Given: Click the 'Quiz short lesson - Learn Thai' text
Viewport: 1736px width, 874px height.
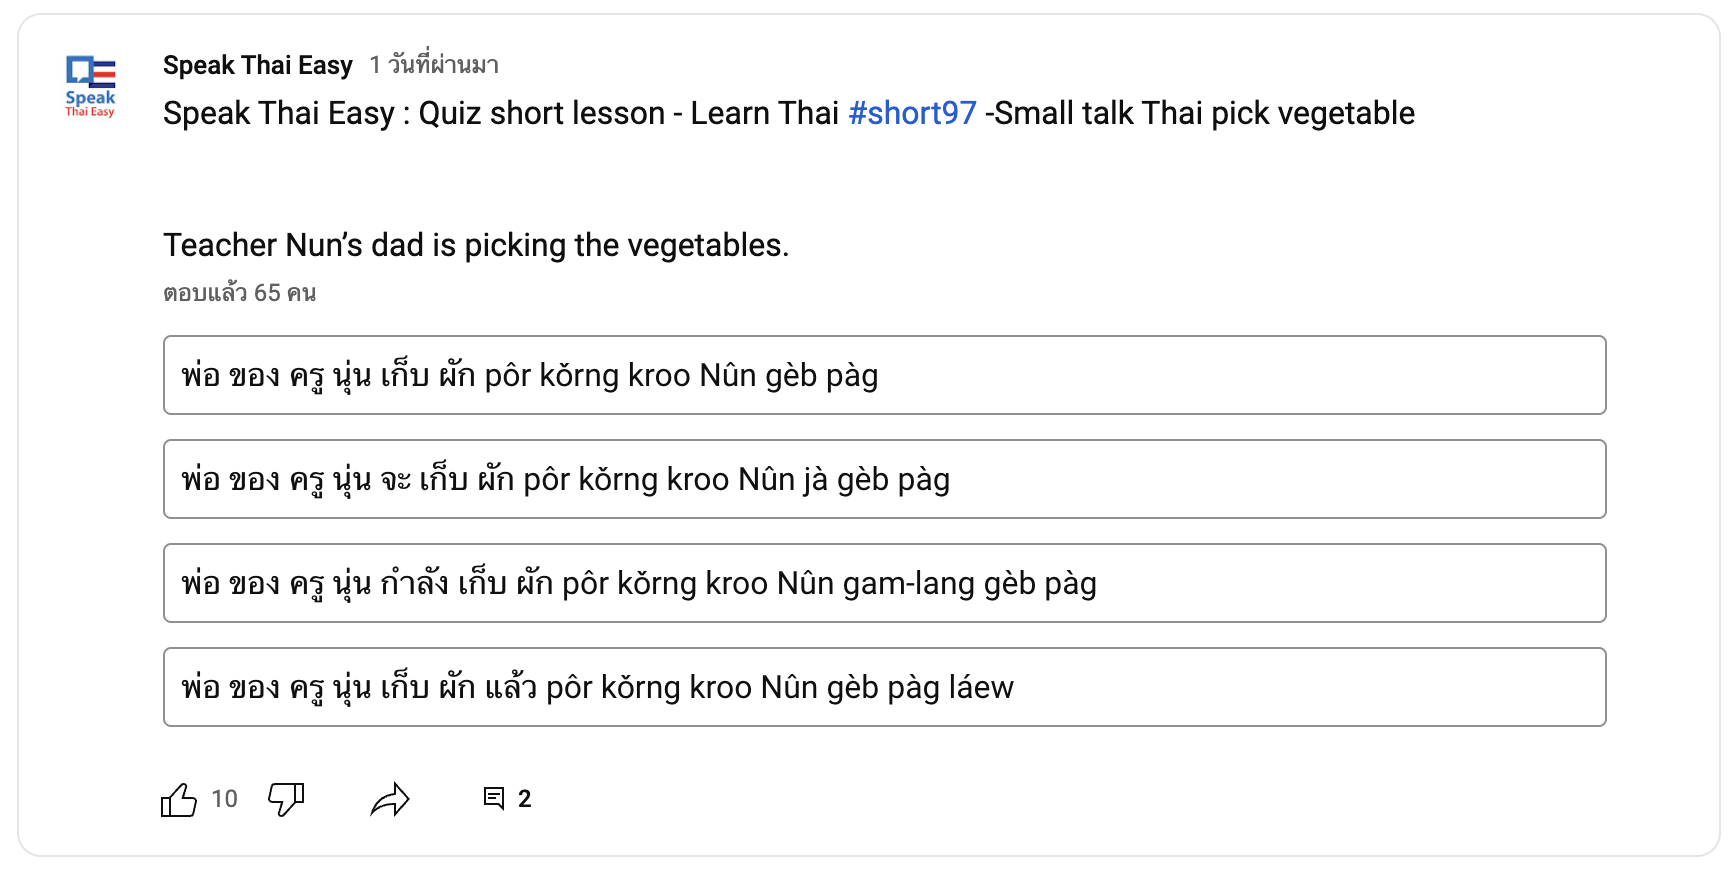Looking at the screenshot, I should pos(629,113).
